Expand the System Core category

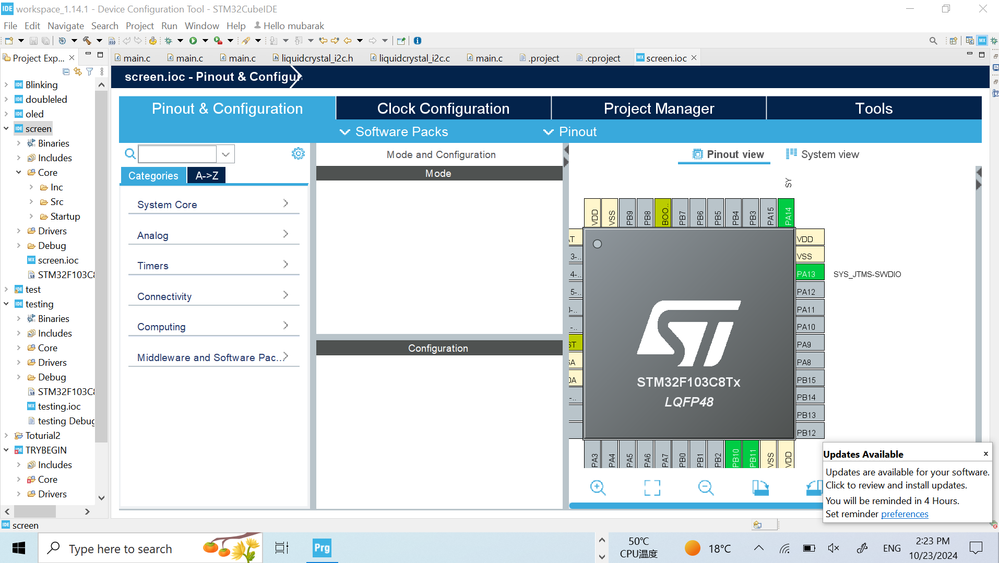[x=213, y=204]
